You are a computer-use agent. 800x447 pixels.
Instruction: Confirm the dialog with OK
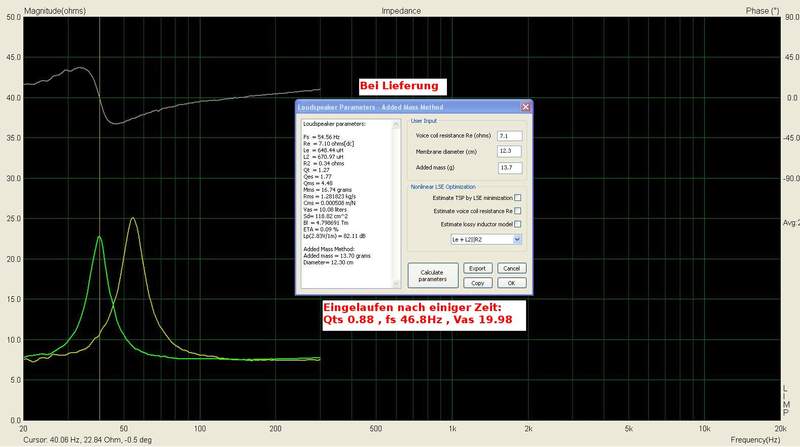511,283
